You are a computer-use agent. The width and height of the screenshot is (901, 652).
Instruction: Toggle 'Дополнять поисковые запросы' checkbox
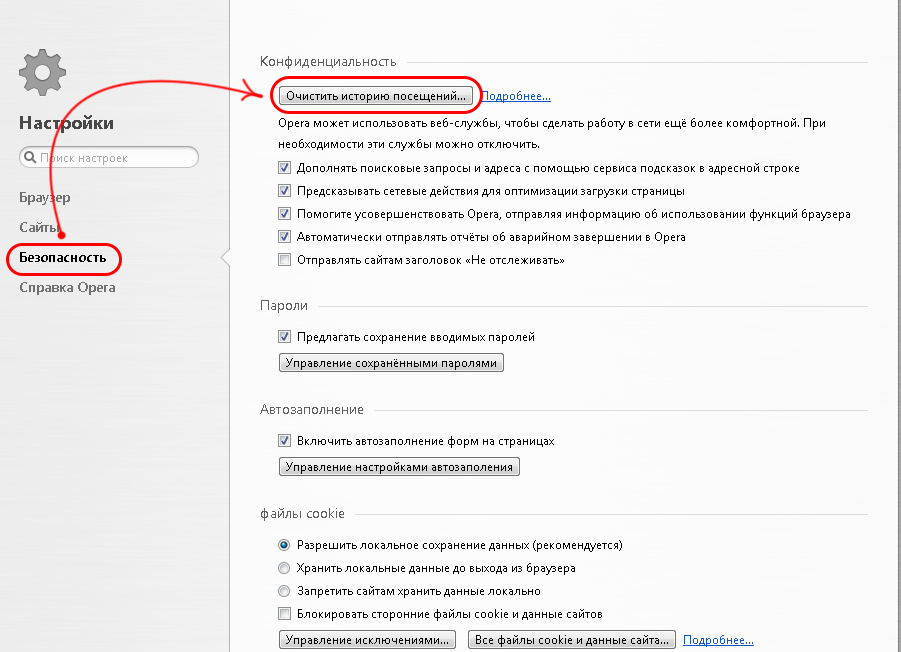[285, 168]
